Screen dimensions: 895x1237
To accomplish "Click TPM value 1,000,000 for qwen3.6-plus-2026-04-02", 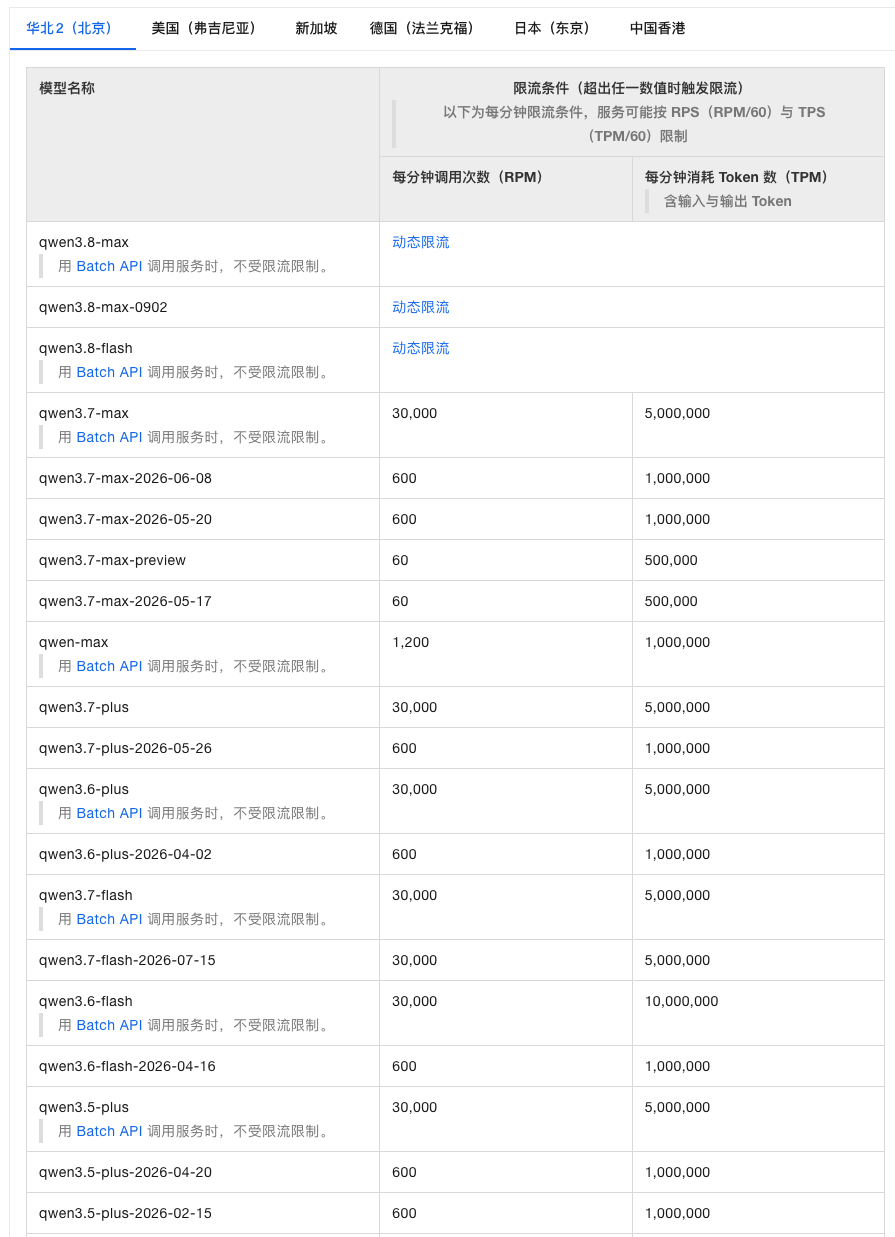I will tap(677, 854).
